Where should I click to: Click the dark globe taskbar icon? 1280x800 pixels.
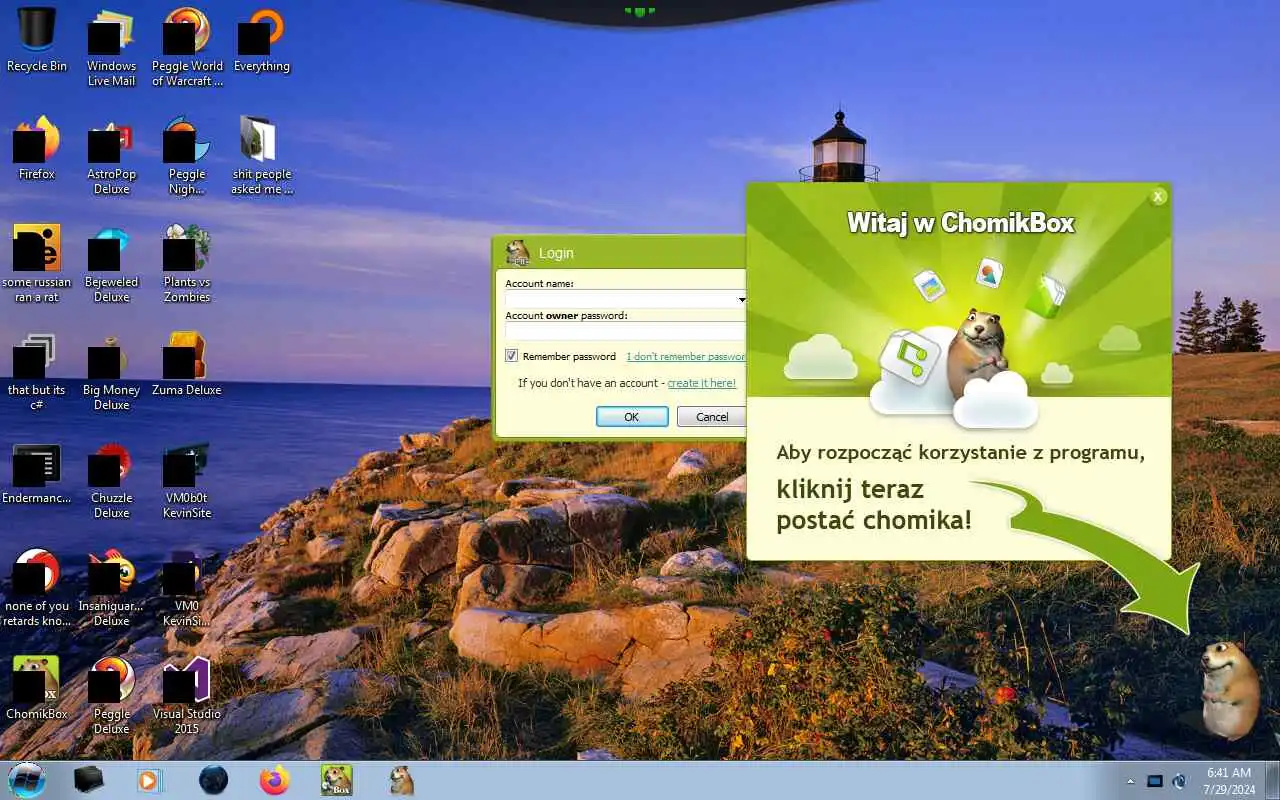[x=213, y=780]
